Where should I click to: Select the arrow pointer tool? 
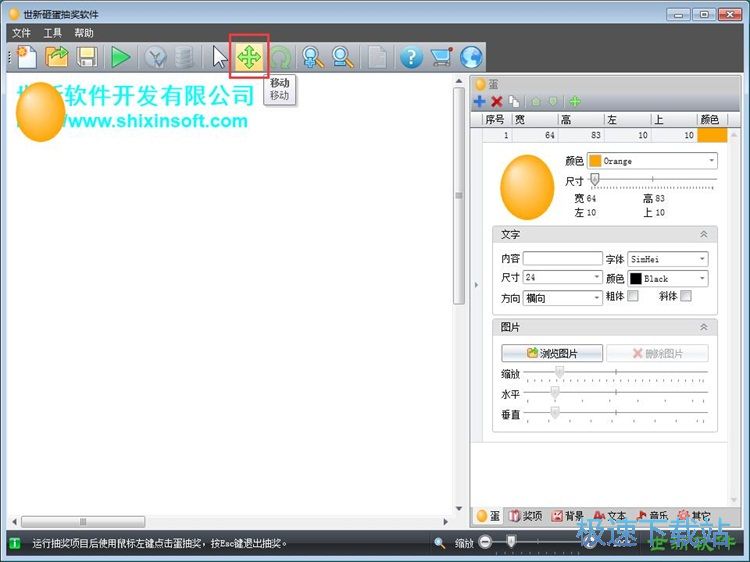pyautogui.click(x=220, y=57)
